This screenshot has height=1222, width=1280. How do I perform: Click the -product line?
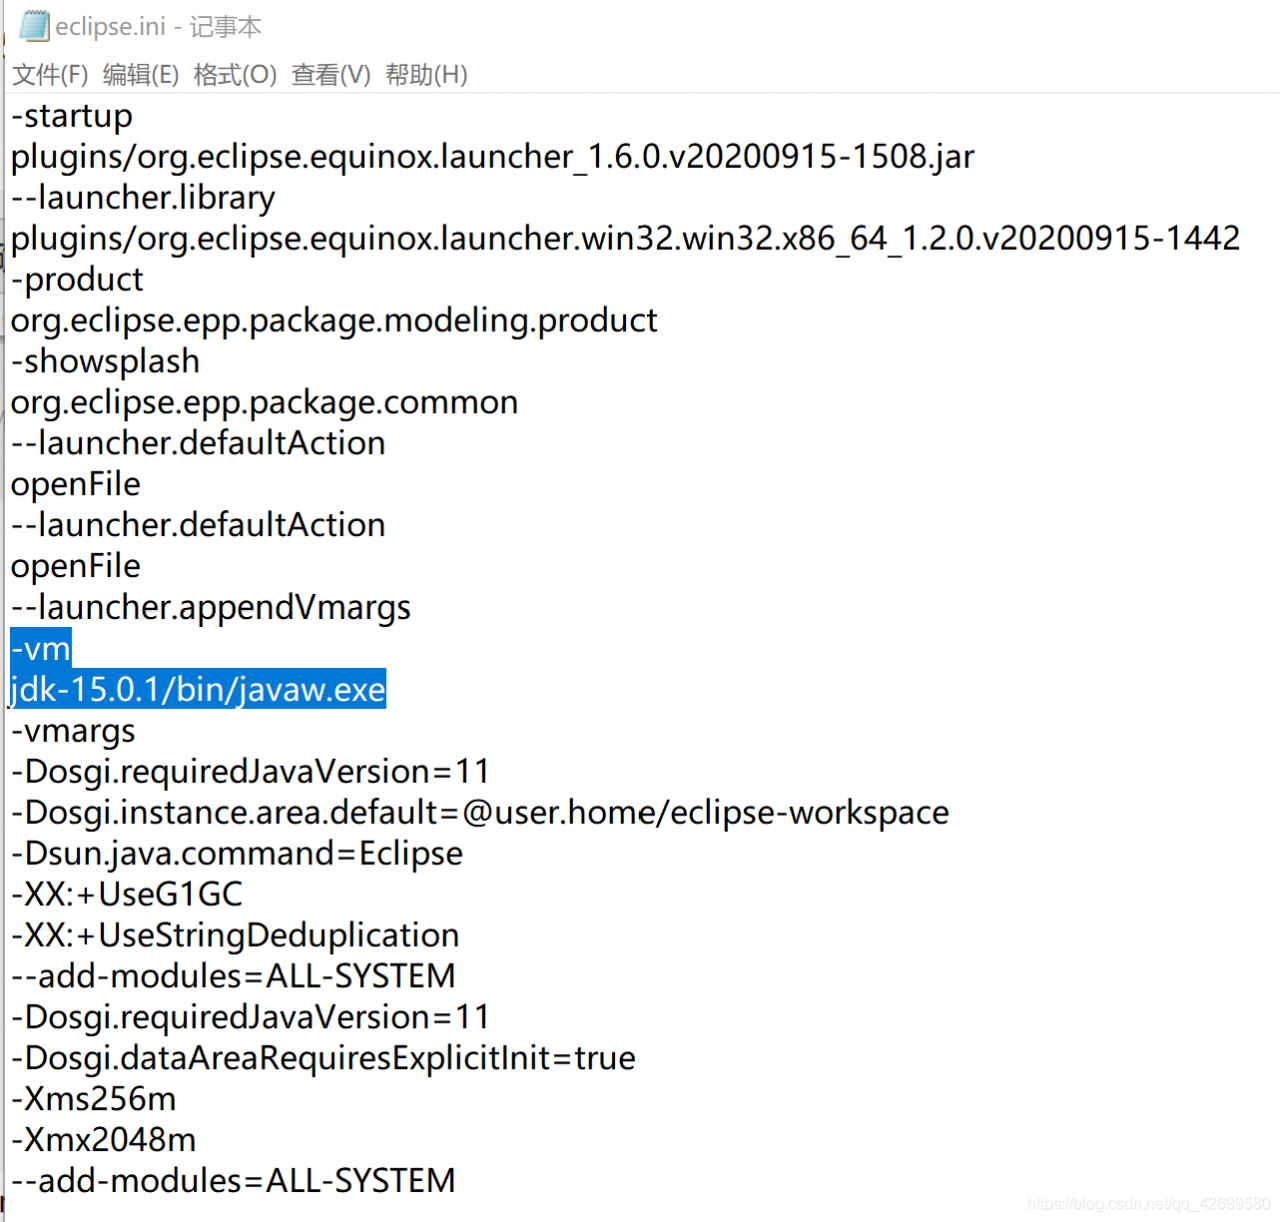click(77, 280)
